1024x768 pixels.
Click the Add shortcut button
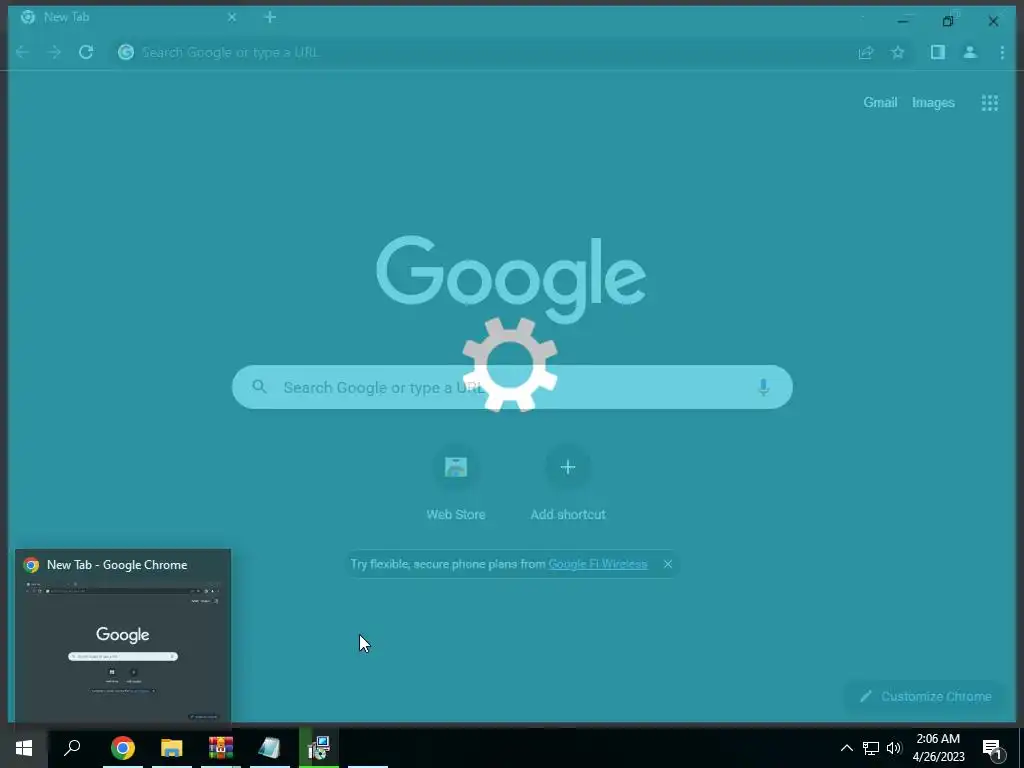point(568,484)
